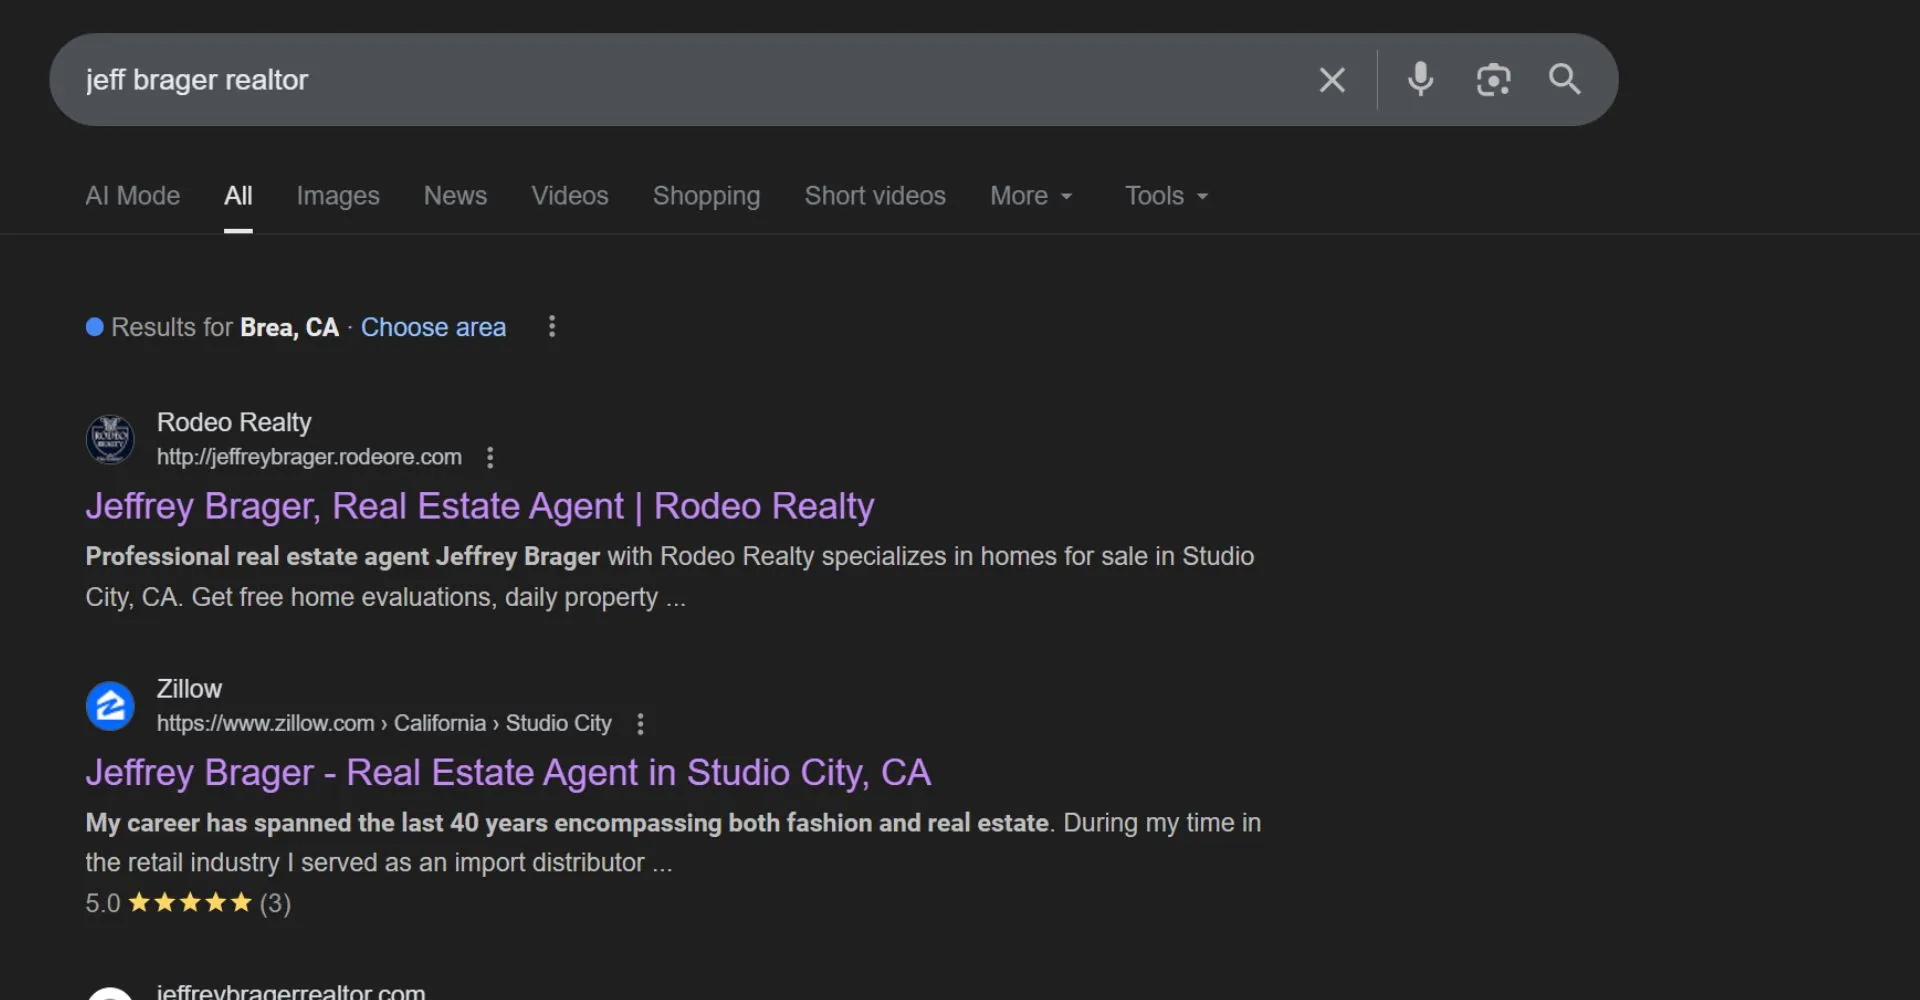Click the Rodeo Realty site favicon
The height and width of the screenshot is (1000, 1920).
110,439
